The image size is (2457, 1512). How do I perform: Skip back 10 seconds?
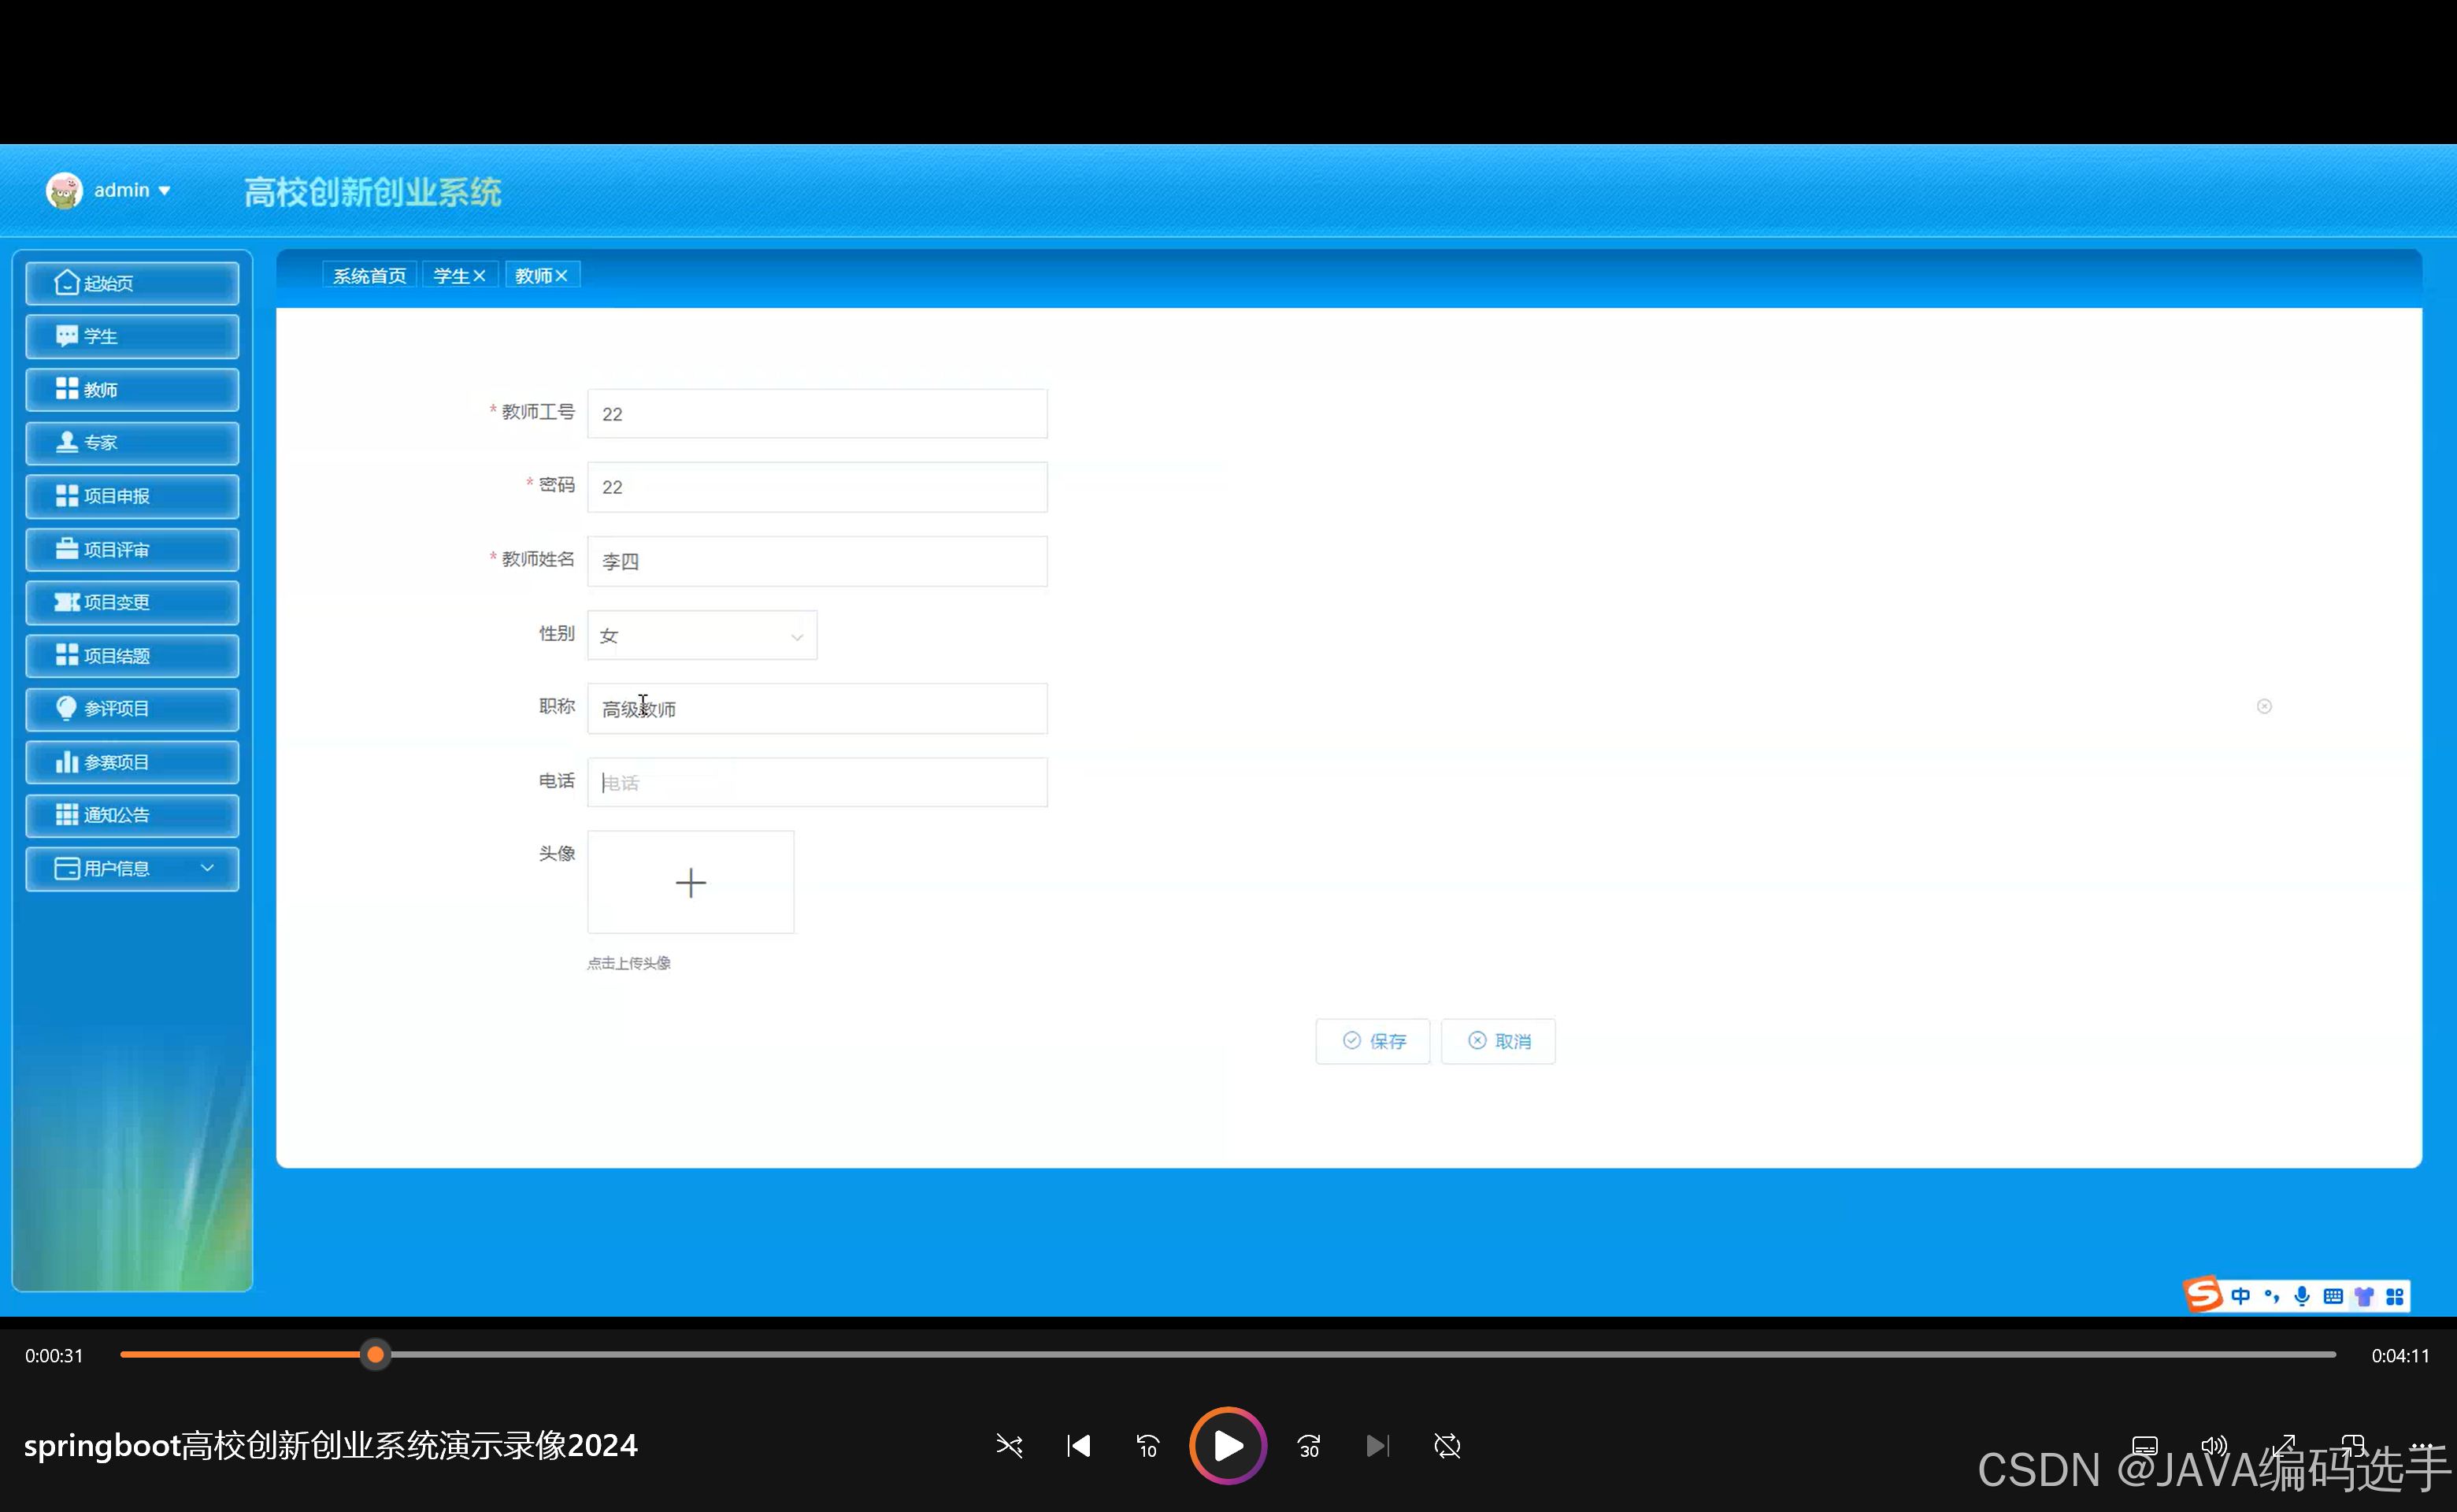[x=1147, y=1446]
